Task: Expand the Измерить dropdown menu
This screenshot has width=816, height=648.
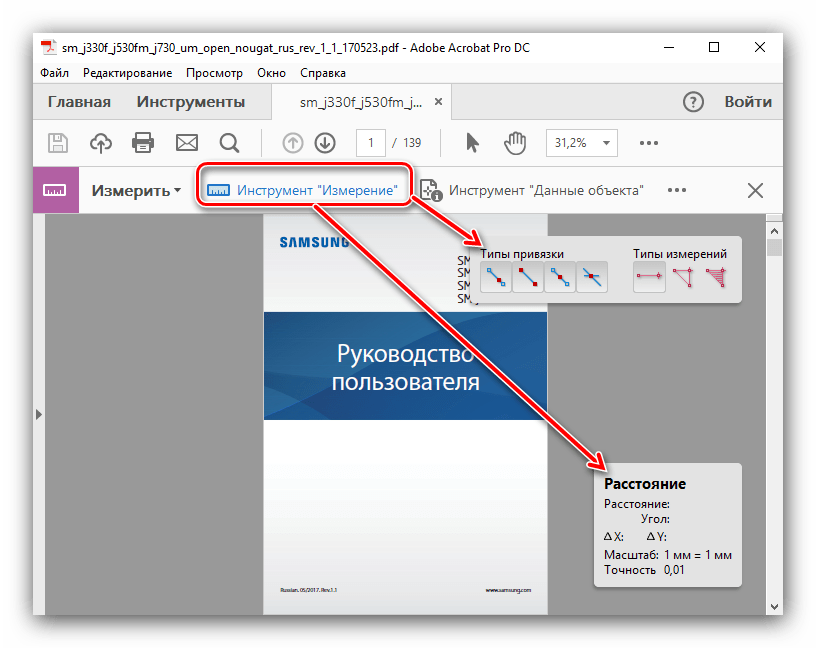Action: (x=136, y=190)
